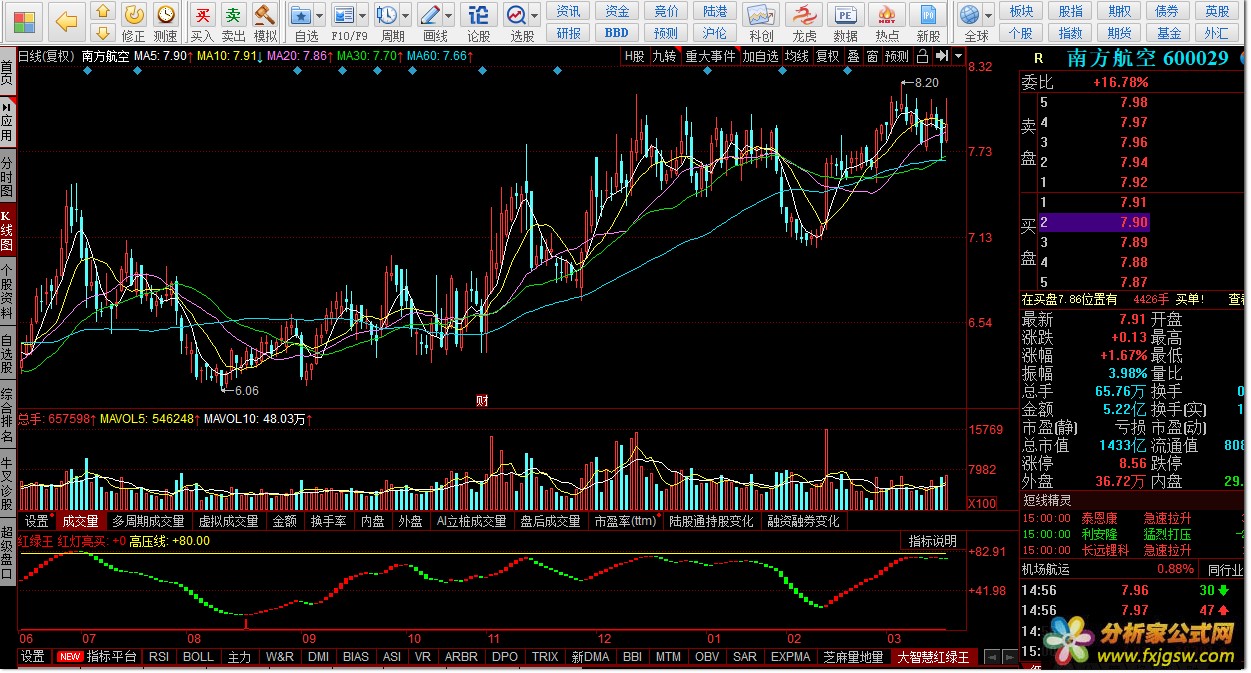Toggle 预测 in the chart toolbar strip

click(897, 57)
